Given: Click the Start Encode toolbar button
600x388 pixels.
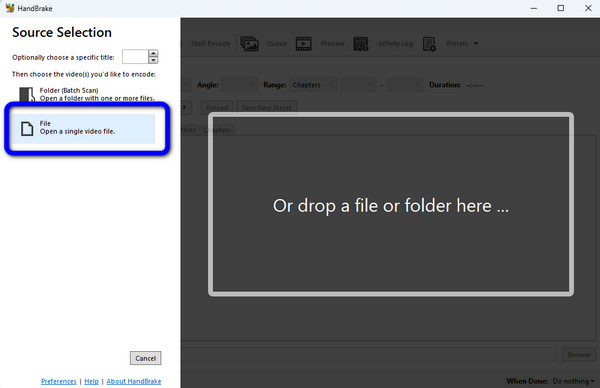Looking at the screenshot, I should [210, 44].
